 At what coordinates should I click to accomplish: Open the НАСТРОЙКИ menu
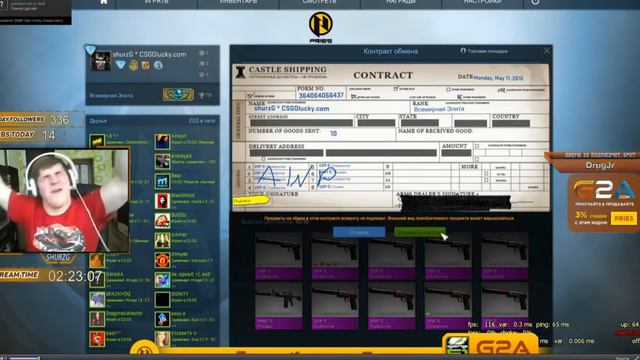point(482,2)
